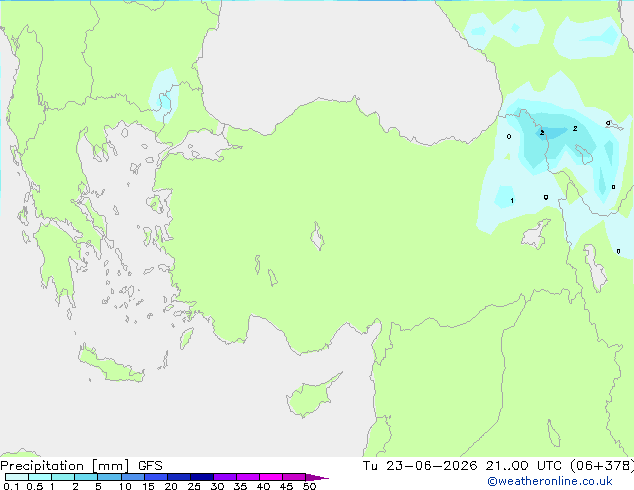Viewport: 634px width, 490px height.
Task: Click the legend label '0.1'
Action: click(11, 486)
